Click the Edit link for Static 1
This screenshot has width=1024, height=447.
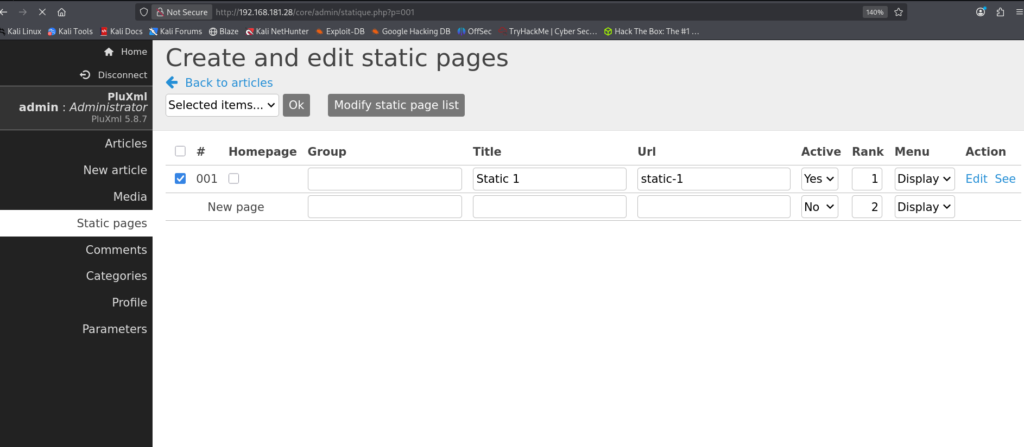click(x=976, y=179)
